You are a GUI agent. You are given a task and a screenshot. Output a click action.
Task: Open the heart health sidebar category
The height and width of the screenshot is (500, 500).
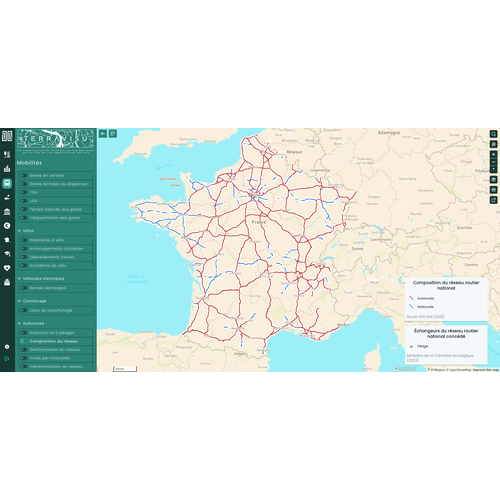[7, 268]
